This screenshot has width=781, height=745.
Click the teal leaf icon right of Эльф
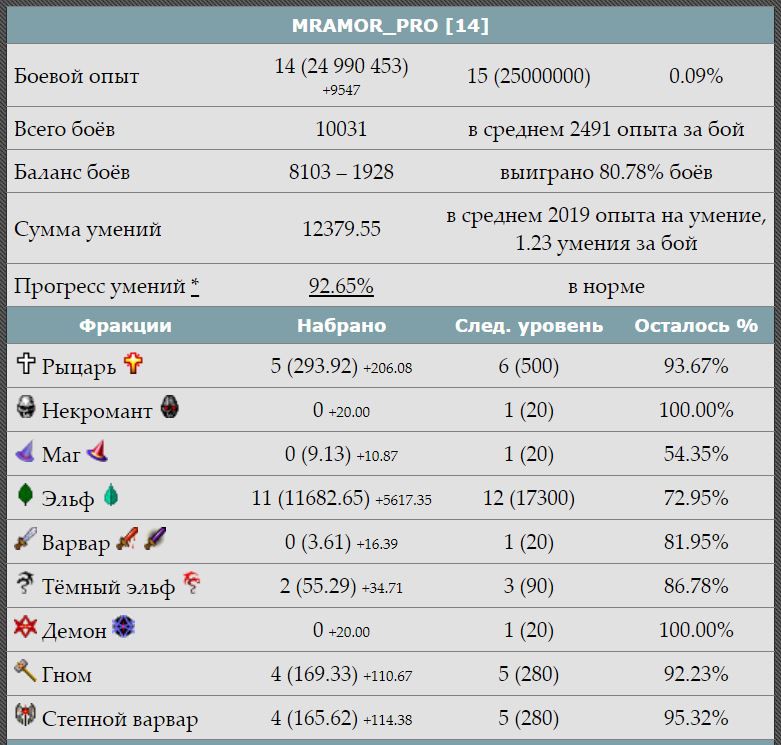pos(110,497)
